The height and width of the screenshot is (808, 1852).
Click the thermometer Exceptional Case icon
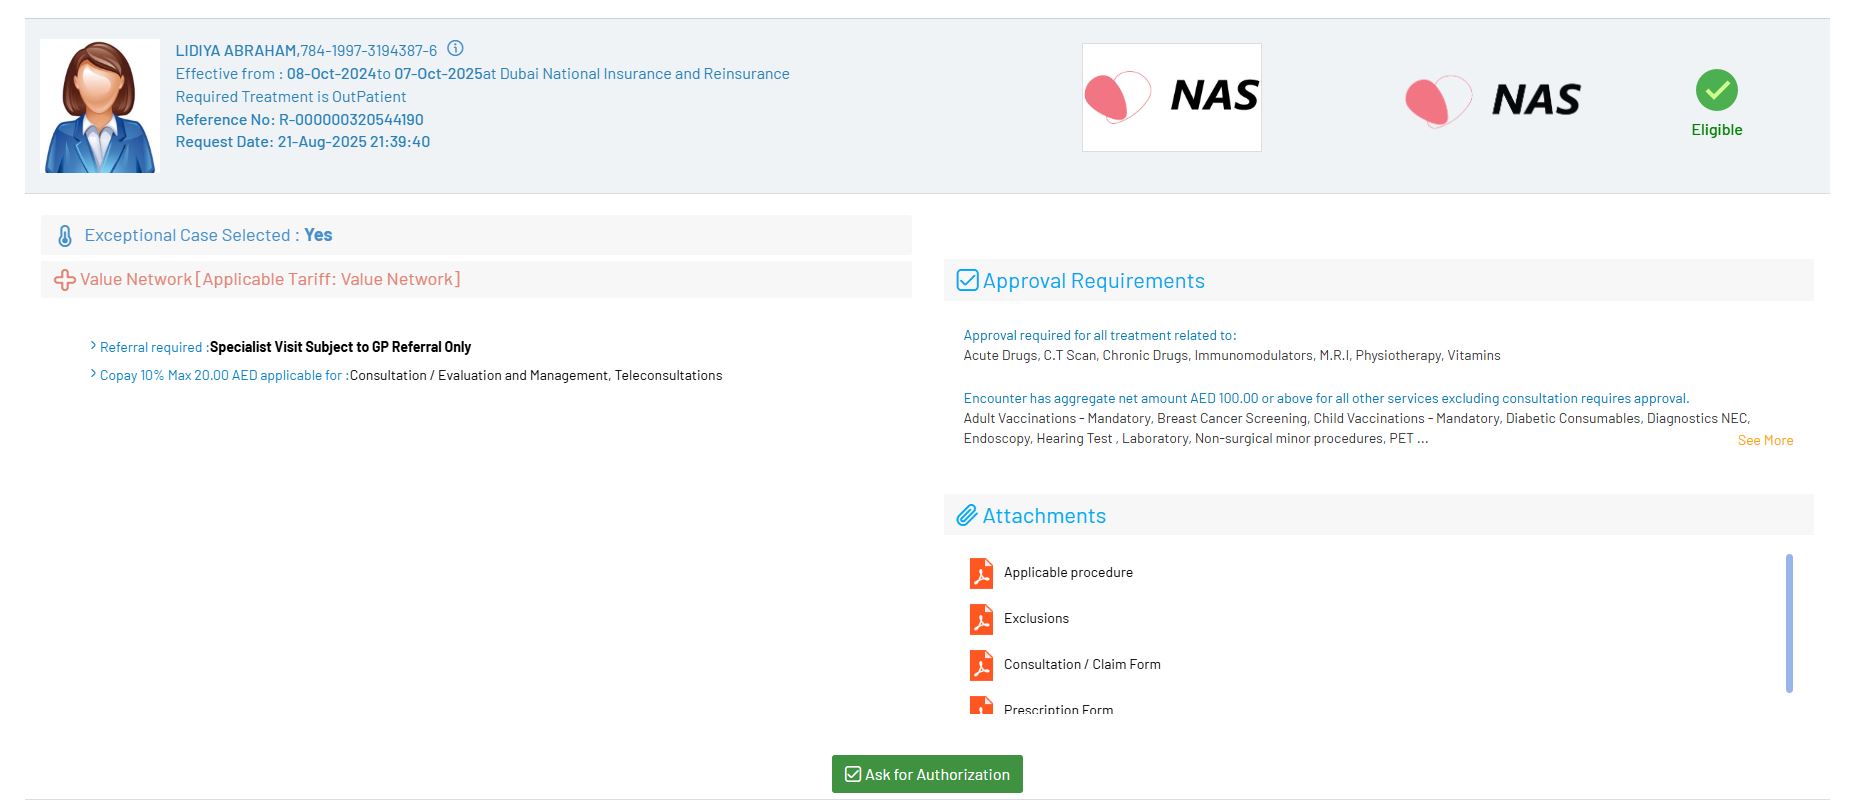(x=65, y=236)
